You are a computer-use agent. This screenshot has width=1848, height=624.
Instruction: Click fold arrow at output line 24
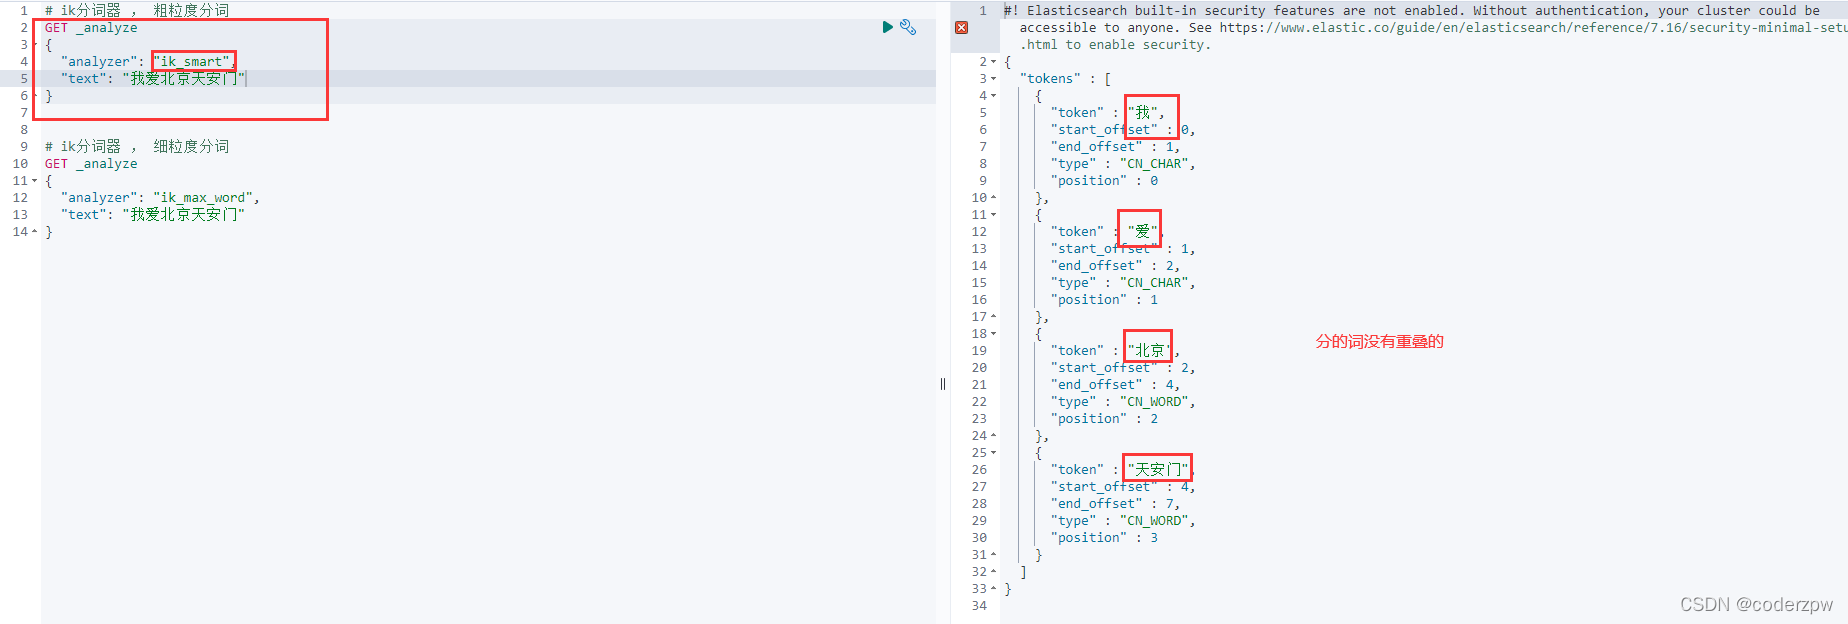coord(994,436)
